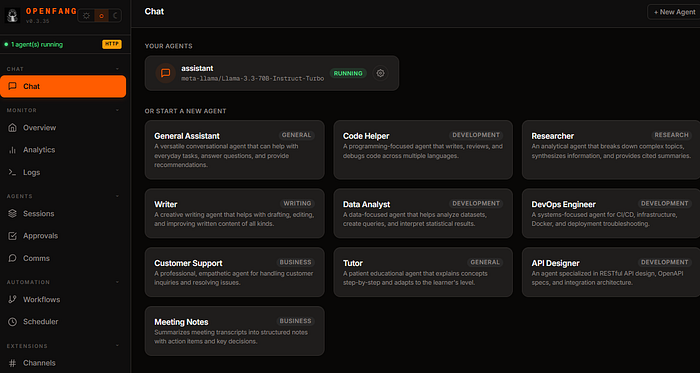Click the RESEARCH tag on Researcher

click(671, 135)
